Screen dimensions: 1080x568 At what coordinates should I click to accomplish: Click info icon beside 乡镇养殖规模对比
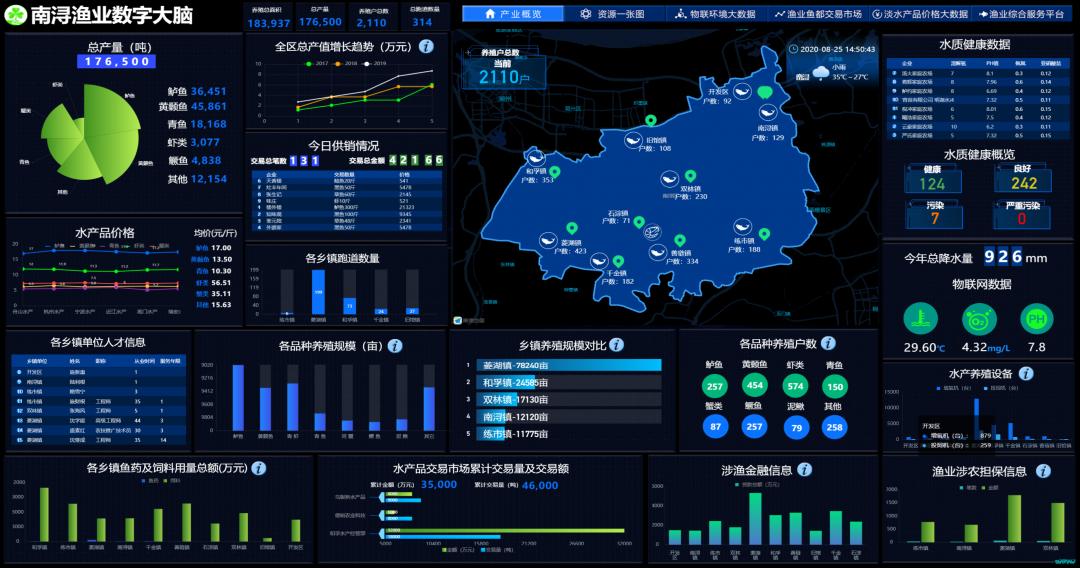pyautogui.click(x=616, y=345)
